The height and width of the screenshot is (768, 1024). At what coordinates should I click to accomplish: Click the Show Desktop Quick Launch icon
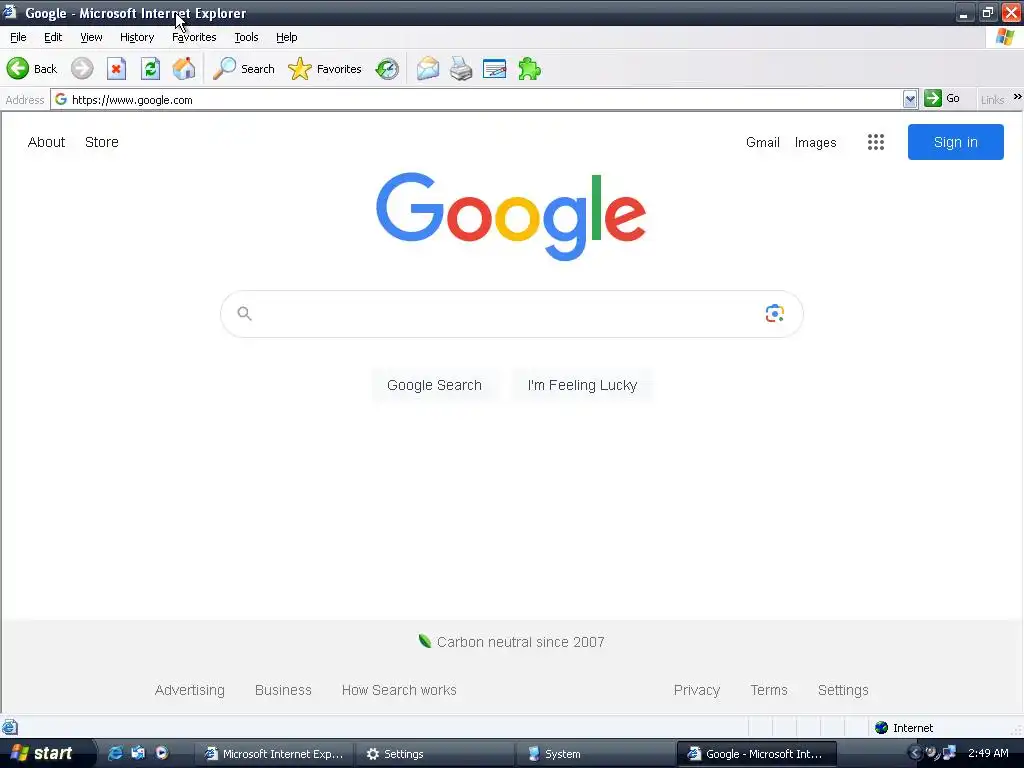tap(138, 753)
